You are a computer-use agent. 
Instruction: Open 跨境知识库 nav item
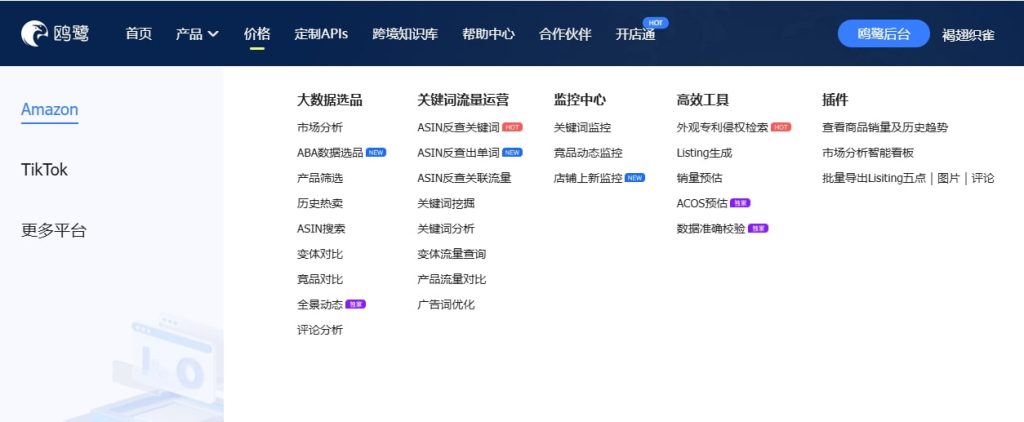pos(405,34)
